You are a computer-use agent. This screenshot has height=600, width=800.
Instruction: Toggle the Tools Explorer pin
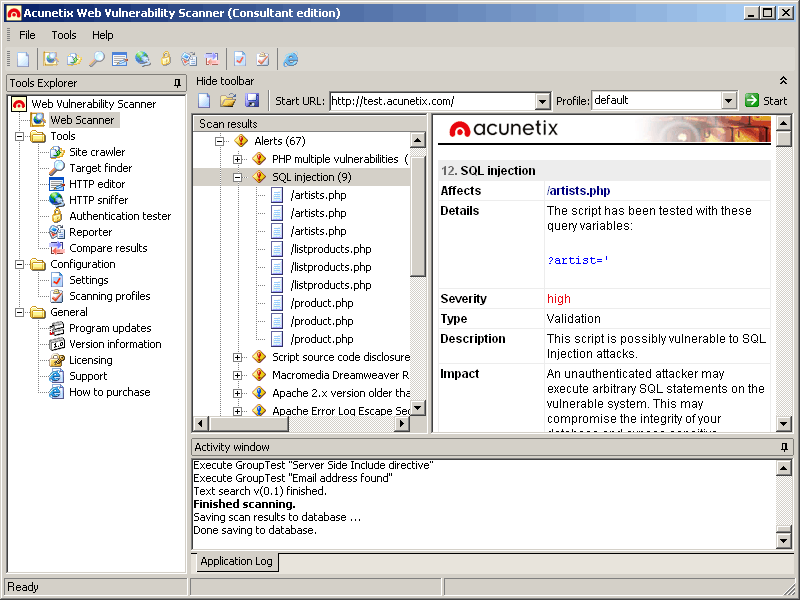coord(177,83)
